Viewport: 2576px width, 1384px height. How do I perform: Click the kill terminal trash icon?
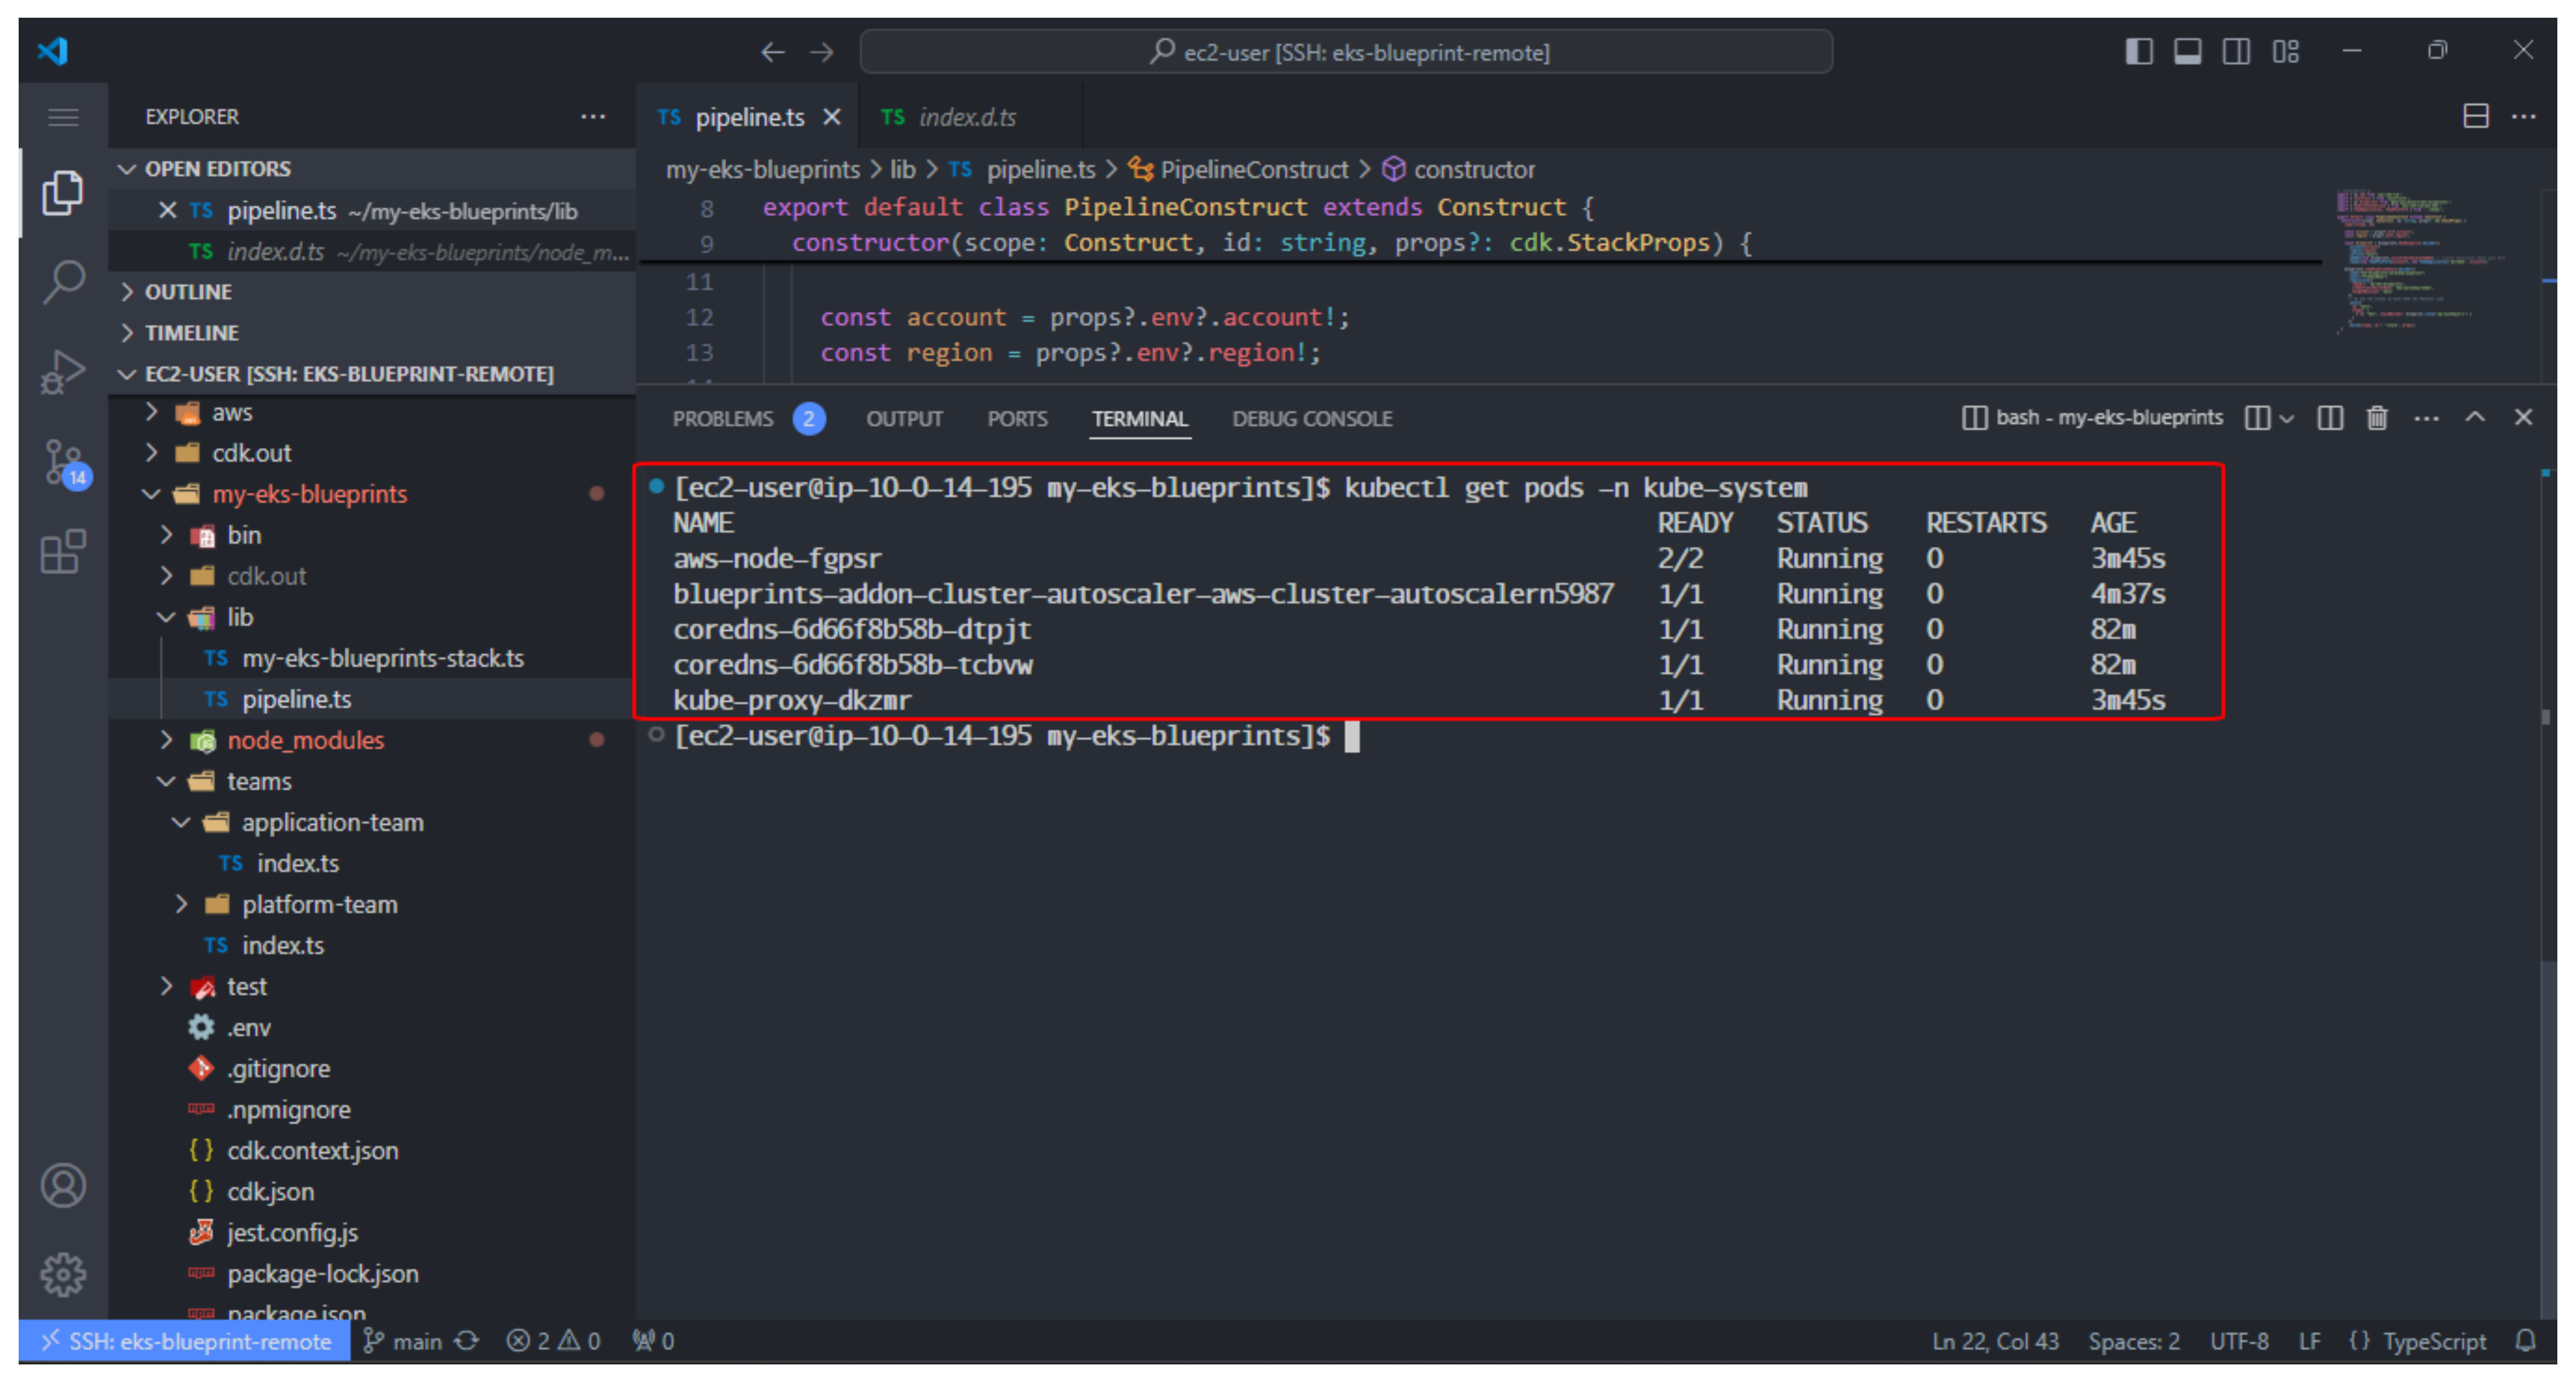click(x=2377, y=418)
